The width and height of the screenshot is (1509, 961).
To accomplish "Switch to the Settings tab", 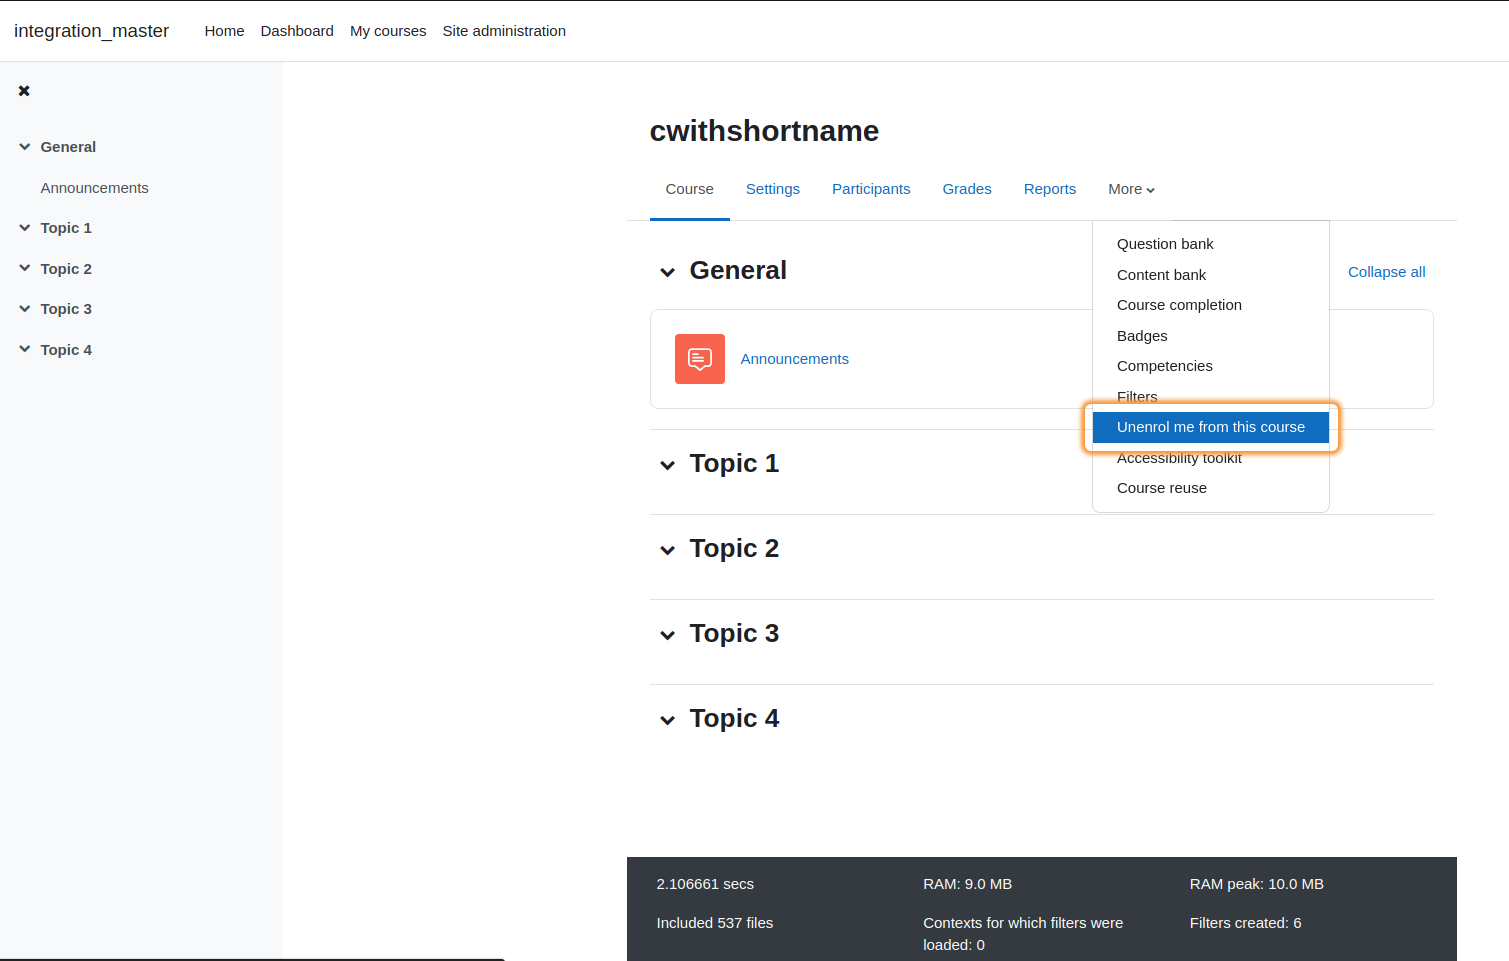I will pyautogui.click(x=773, y=189).
